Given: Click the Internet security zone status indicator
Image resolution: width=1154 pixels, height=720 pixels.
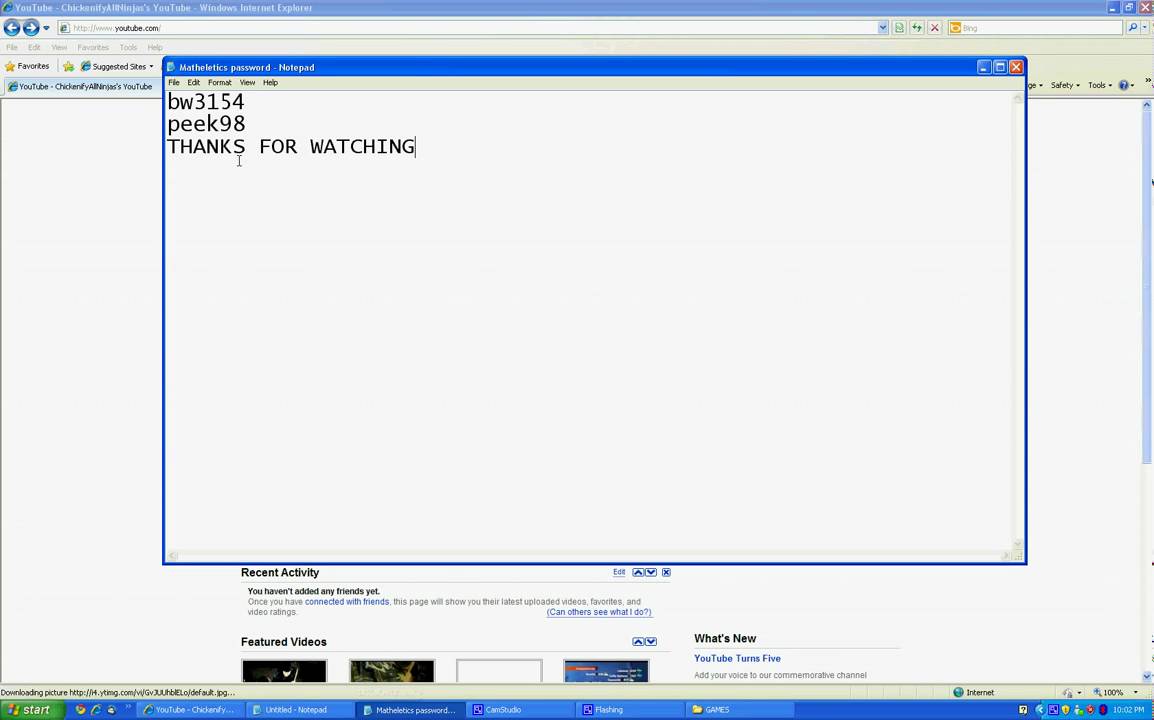Looking at the screenshot, I should click(x=974, y=693).
